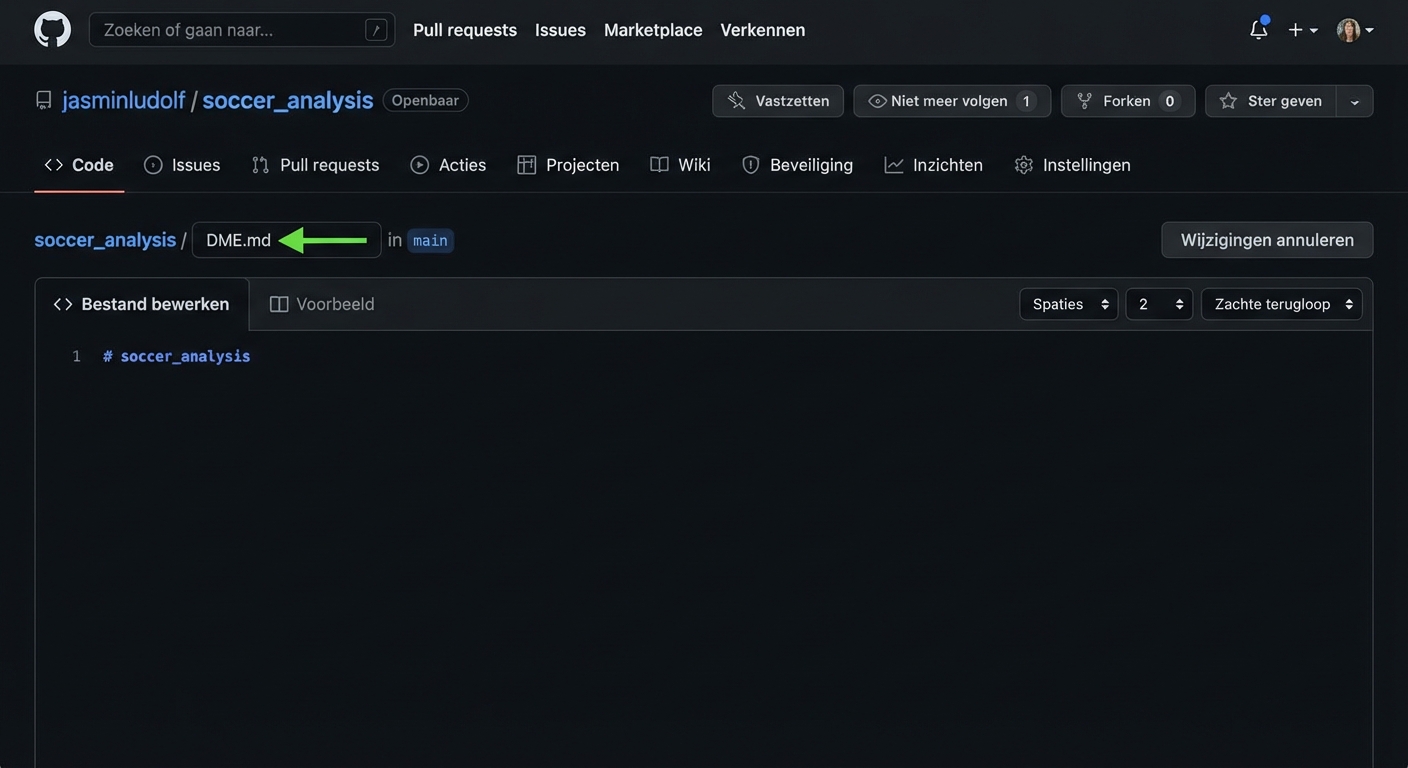Pin repository with Vastzetten button
The width and height of the screenshot is (1408, 768).
tap(778, 101)
